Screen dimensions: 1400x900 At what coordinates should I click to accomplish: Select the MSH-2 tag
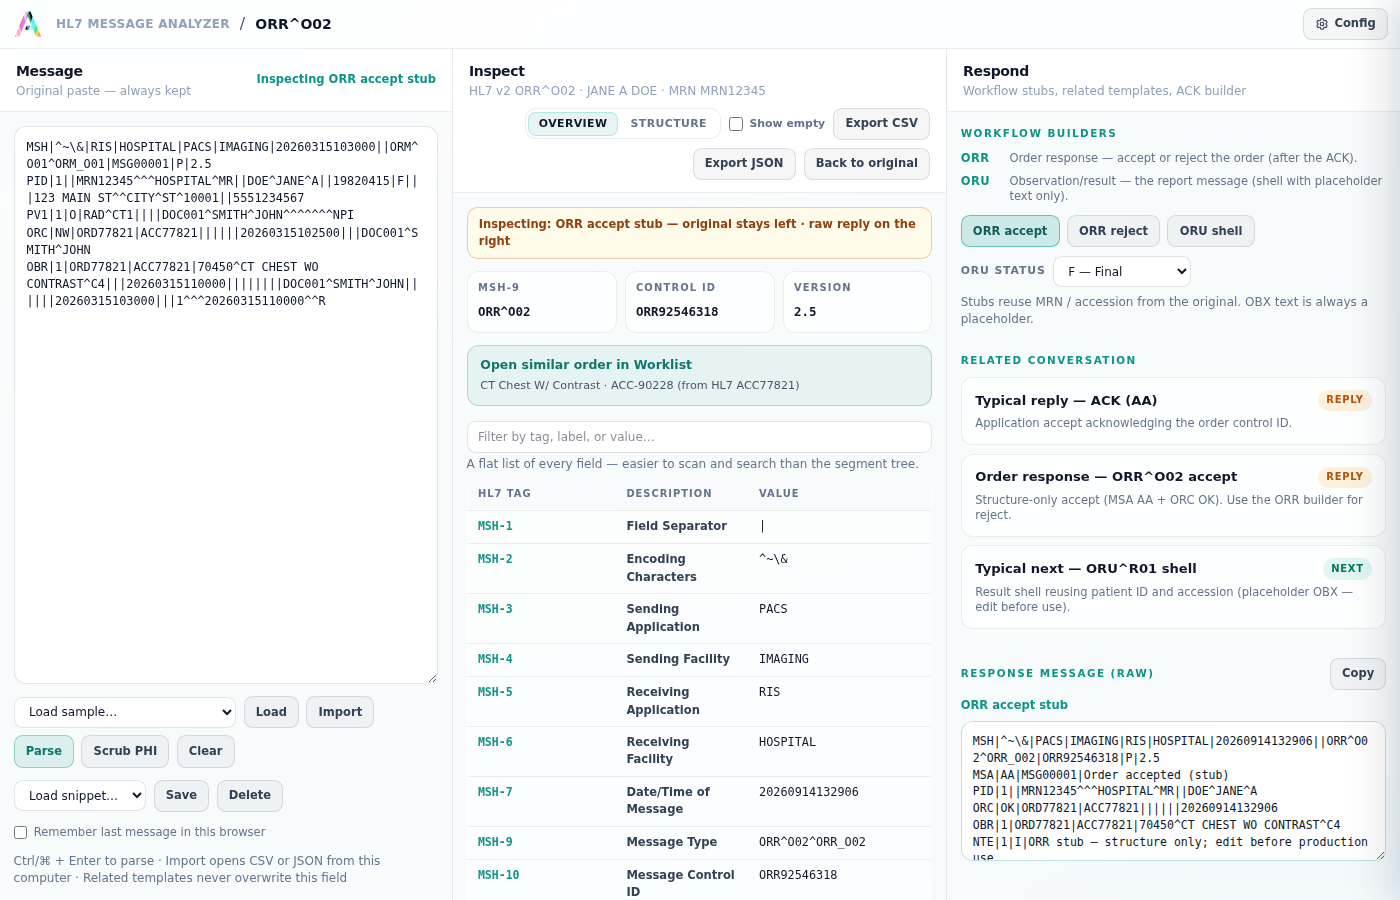point(495,559)
